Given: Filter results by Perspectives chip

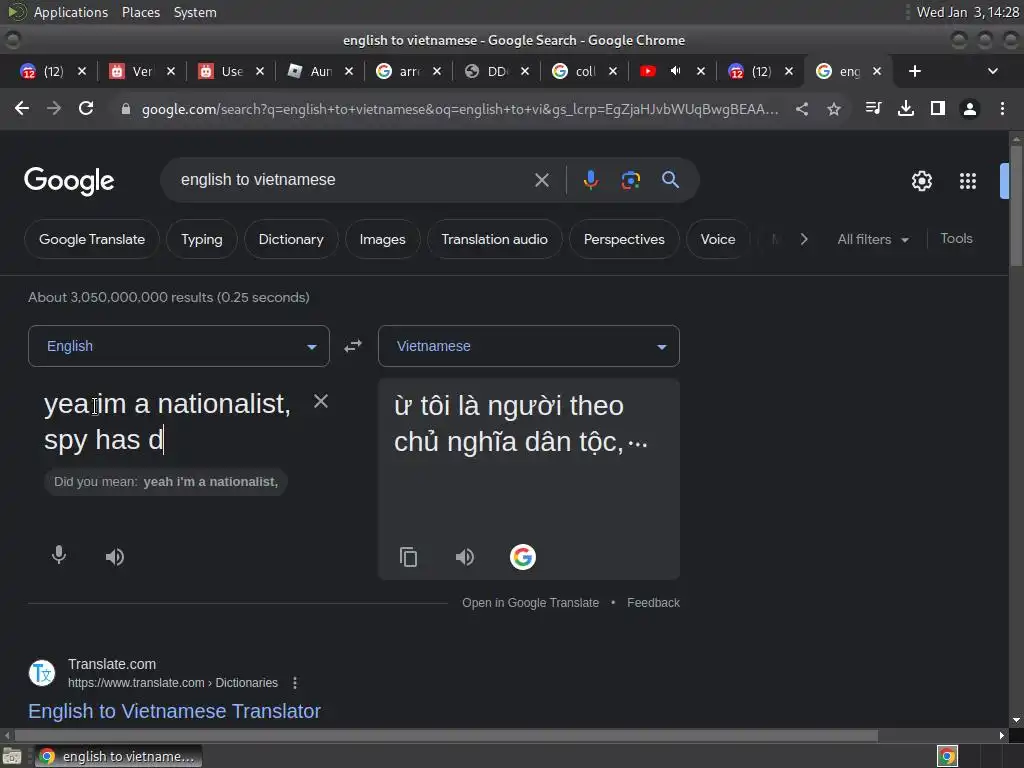Looking at the screenshot, I should tap(624, 239).
